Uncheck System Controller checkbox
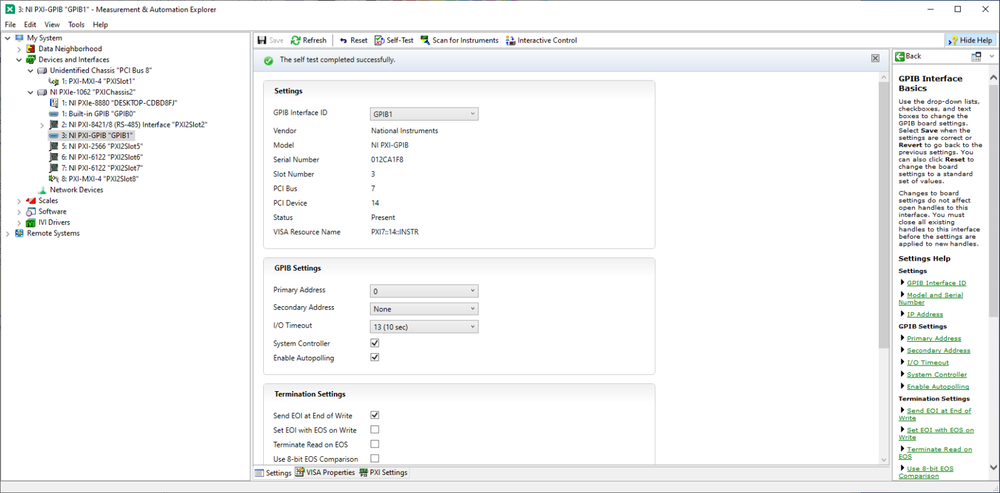Viewport: 1000px width, 493px height. click(375, 343)
